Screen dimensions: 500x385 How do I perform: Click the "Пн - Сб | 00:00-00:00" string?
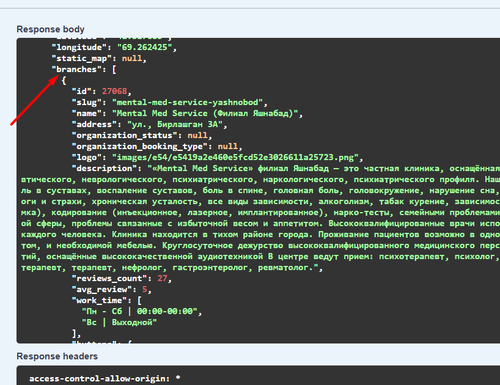140,311
